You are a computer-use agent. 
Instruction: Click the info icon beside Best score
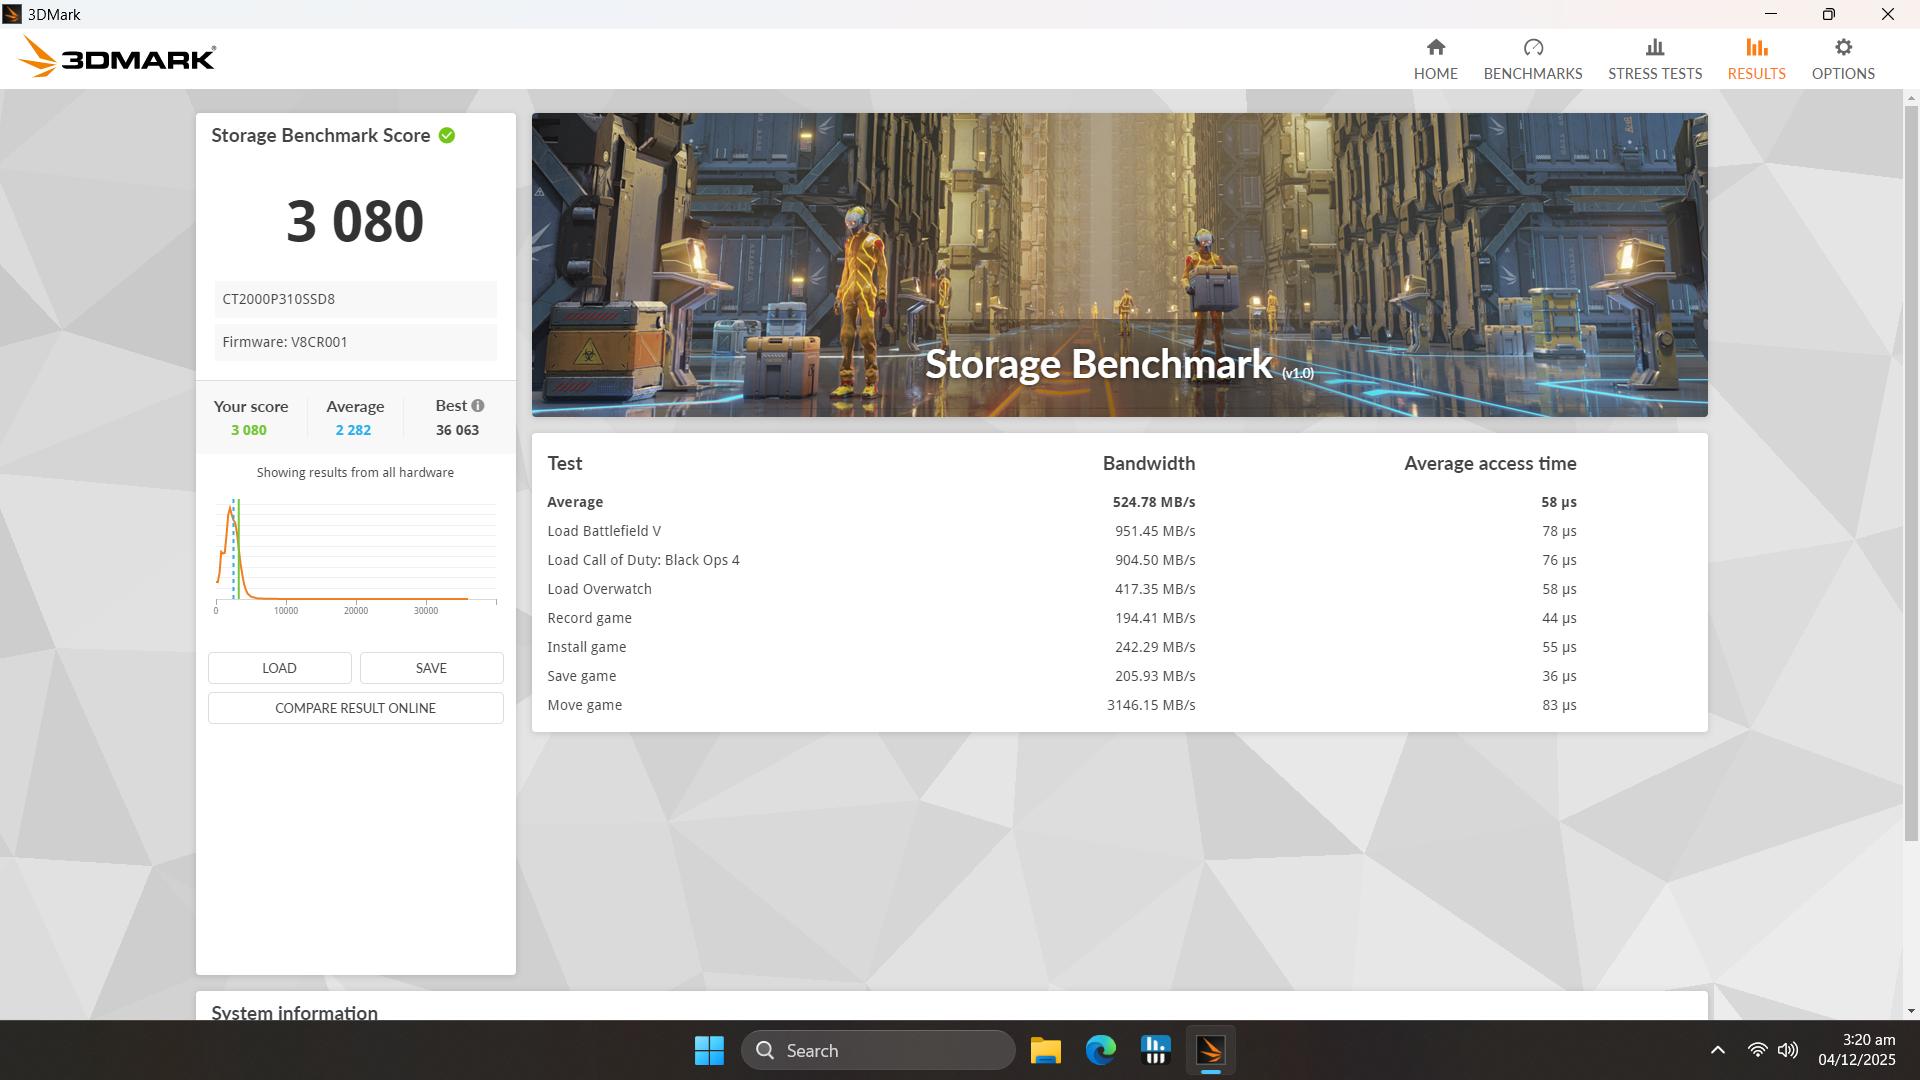pos(477,405)
